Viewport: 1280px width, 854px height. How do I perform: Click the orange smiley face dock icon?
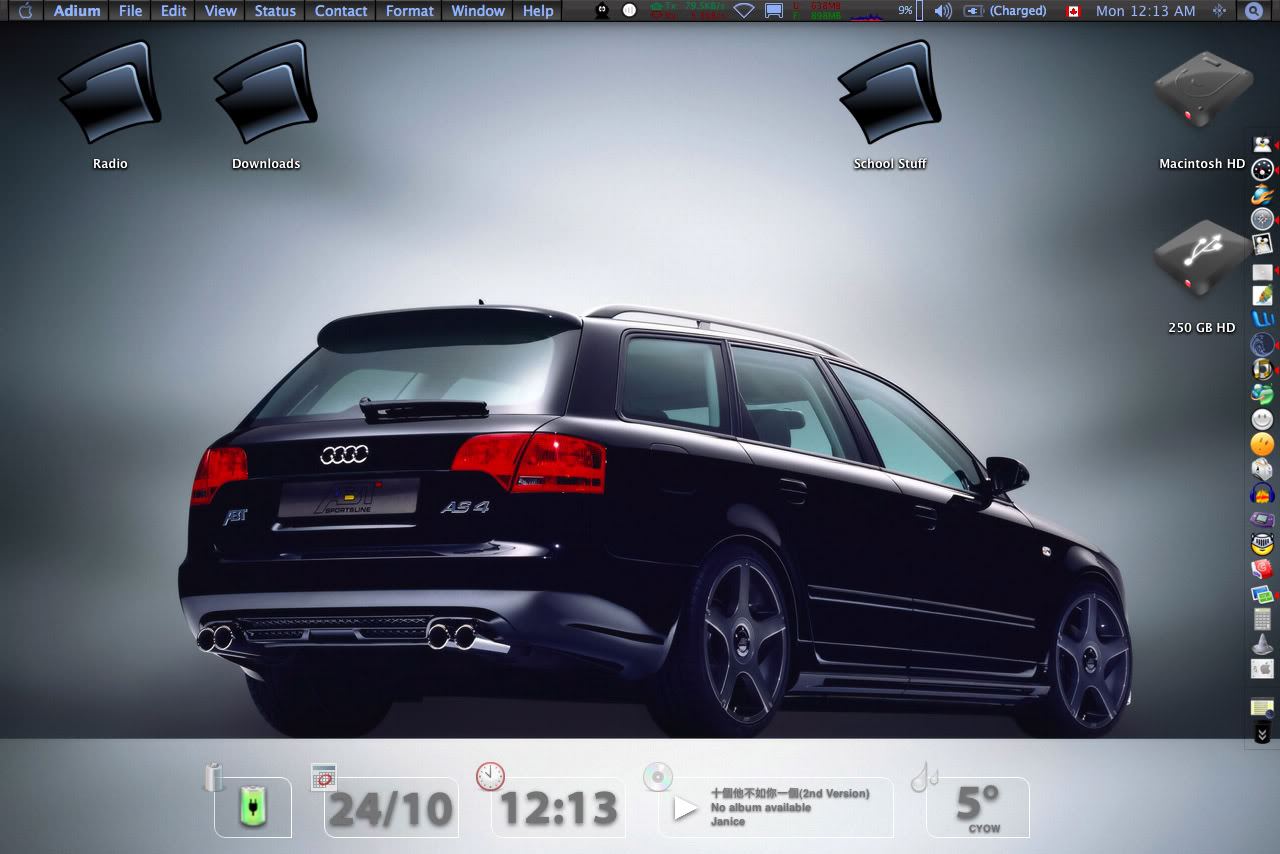[1262, 444]
